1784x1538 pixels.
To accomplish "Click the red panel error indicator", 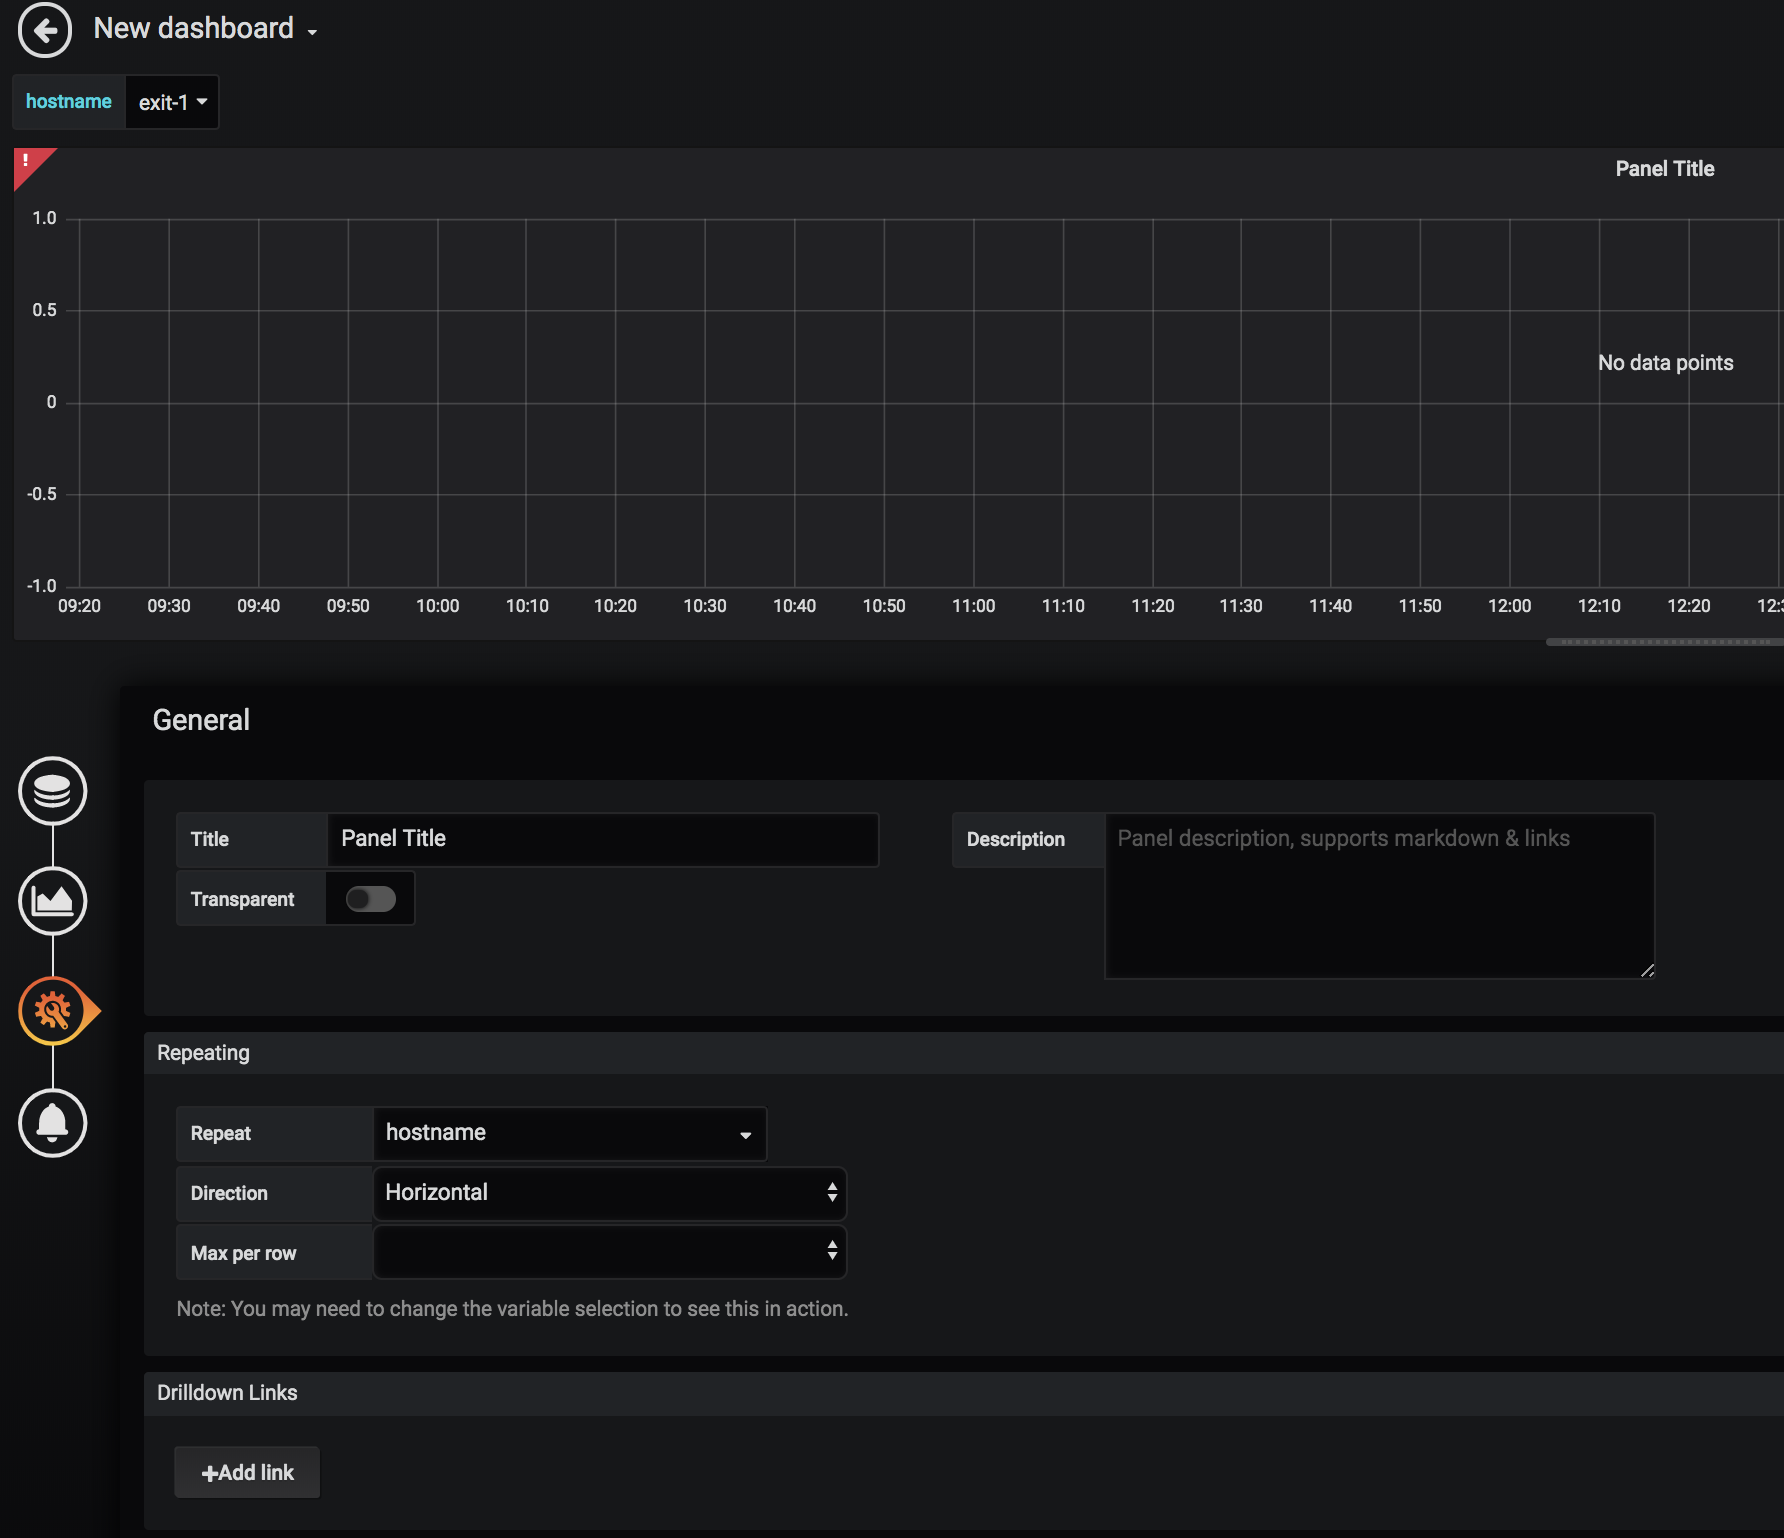I will pyautogui.click(x=27, y=162).
